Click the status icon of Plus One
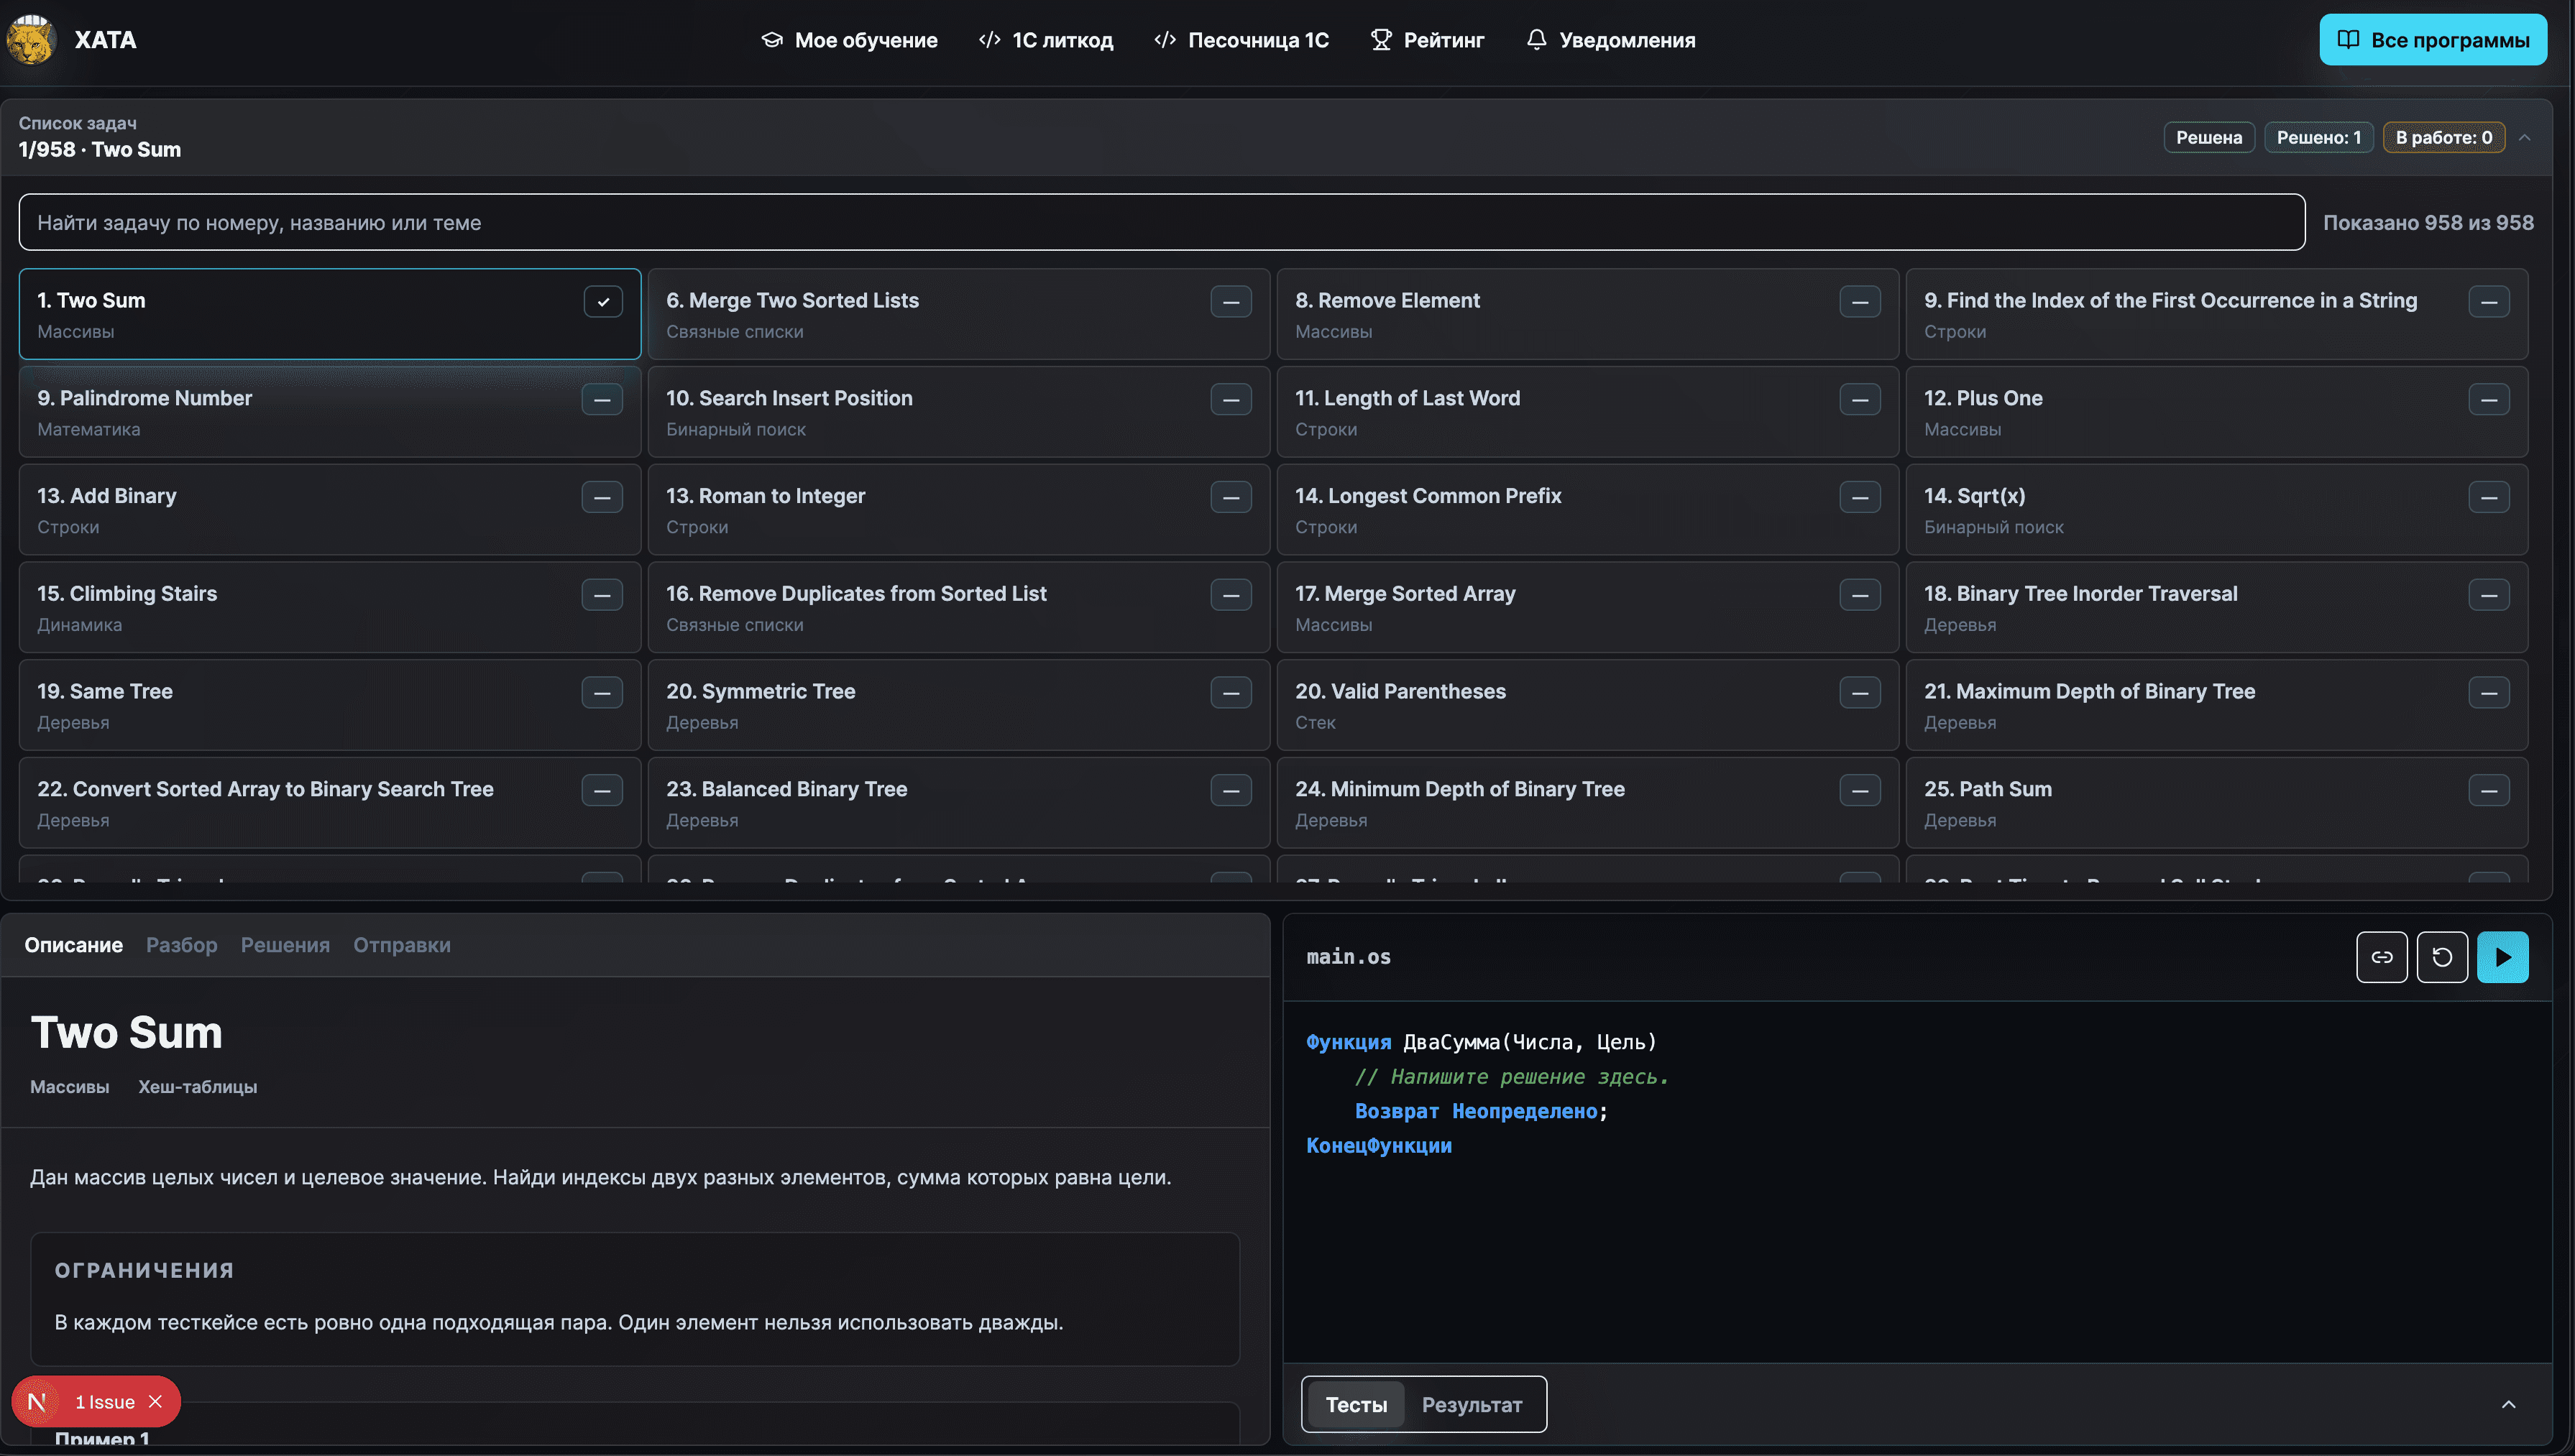This screenshot has width=2575, height=1456. (2489, 399)
